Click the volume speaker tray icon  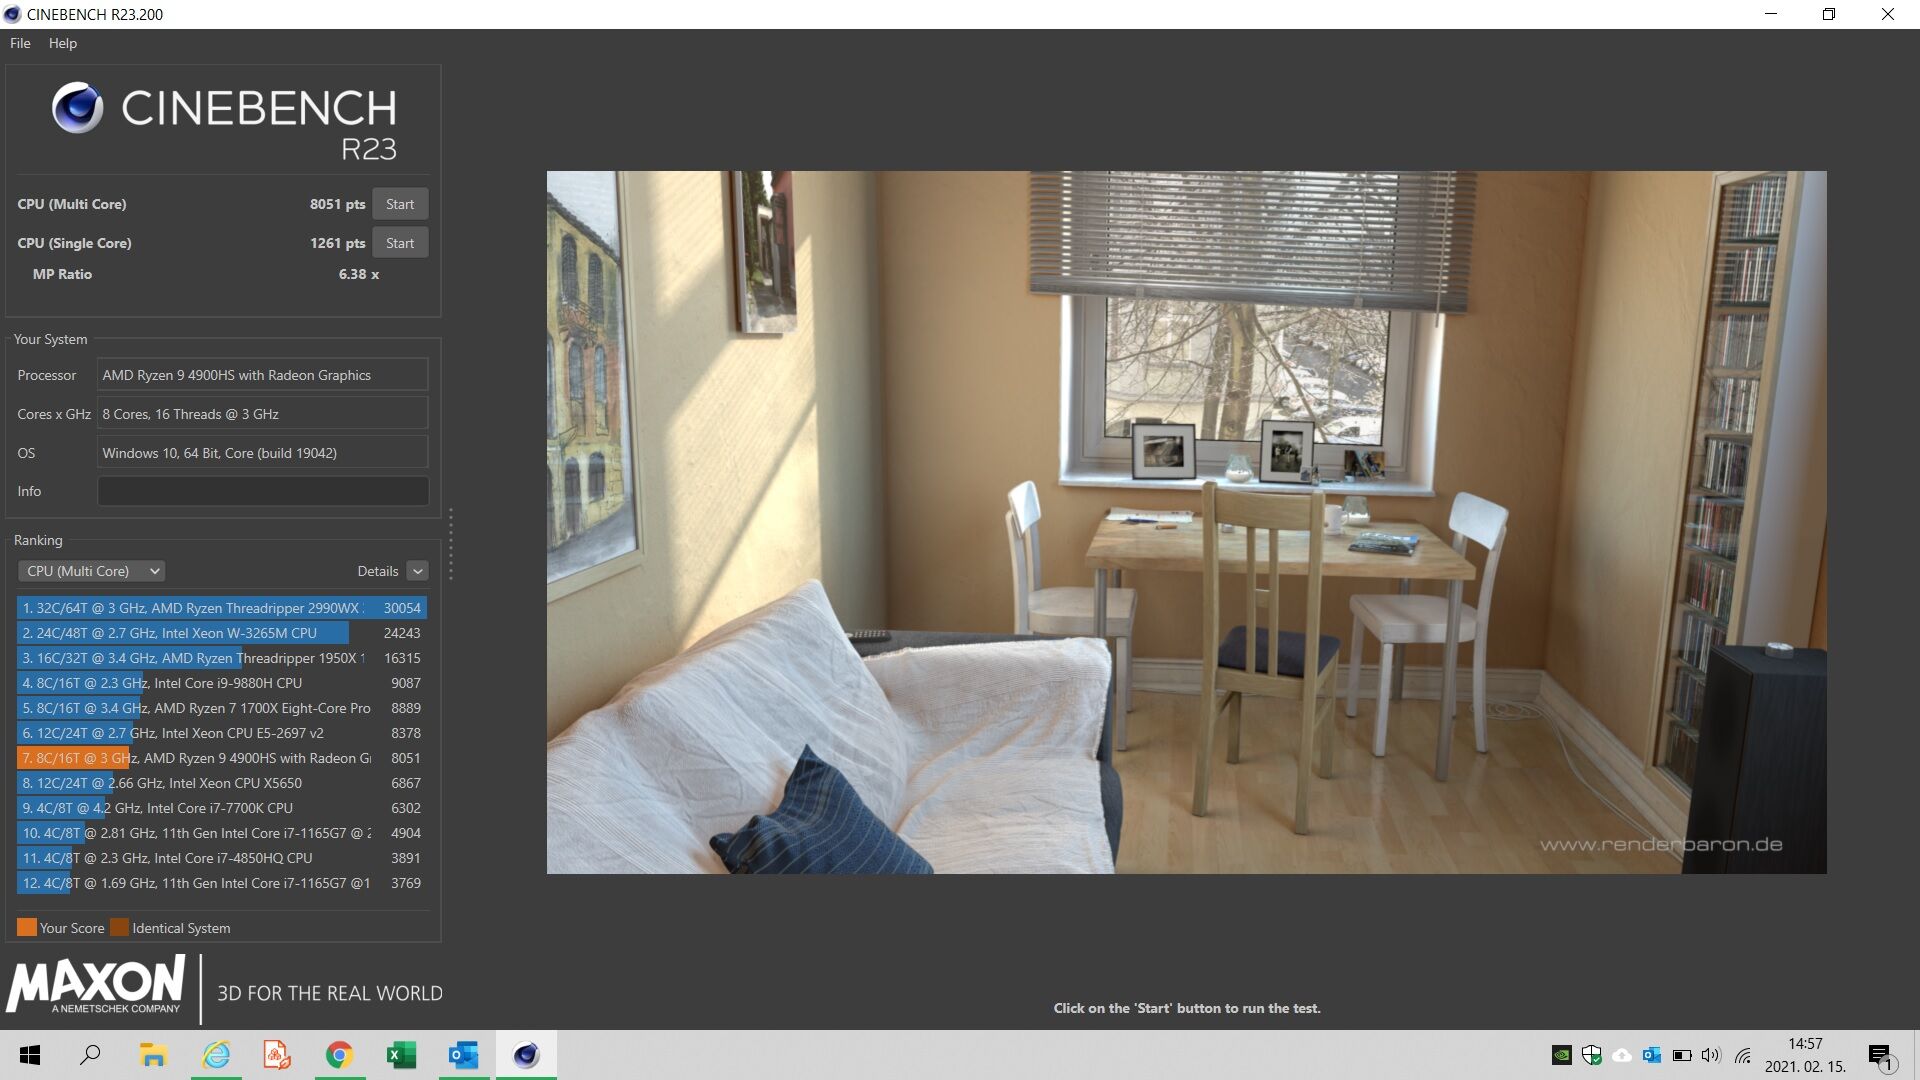pyautogui.click(x=1711, y=1055)
